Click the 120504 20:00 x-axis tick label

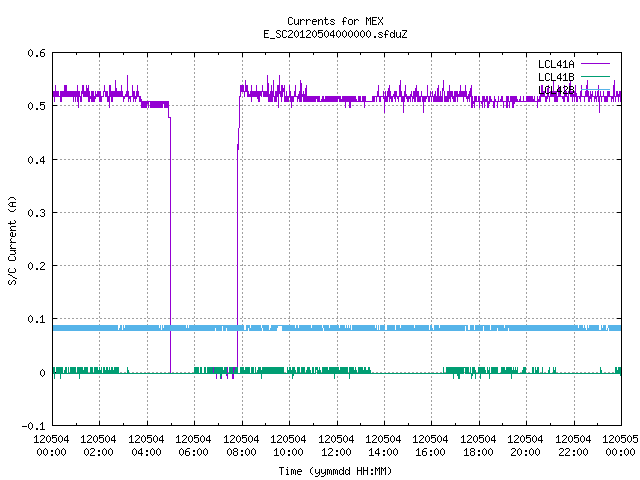[525, 446]
